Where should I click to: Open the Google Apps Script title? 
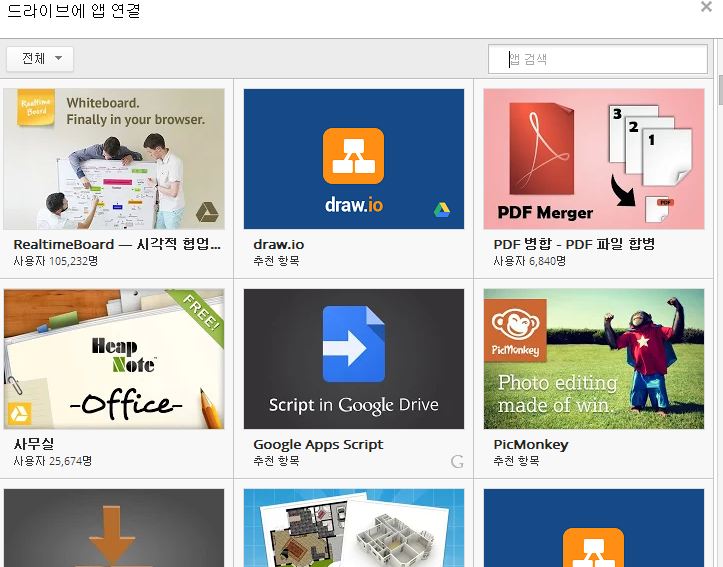tap(318, 444)
